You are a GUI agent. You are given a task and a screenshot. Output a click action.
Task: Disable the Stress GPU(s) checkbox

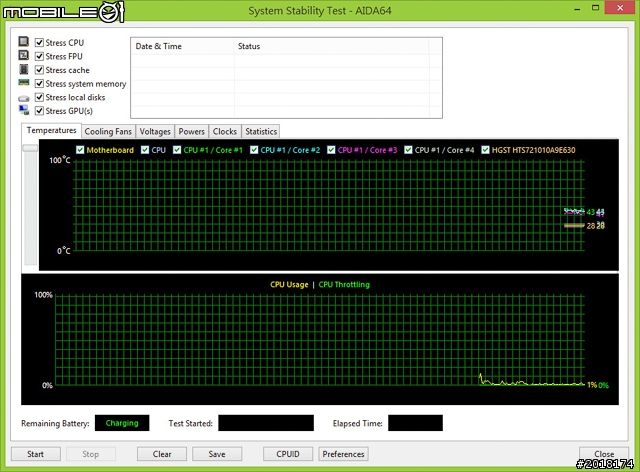tap(39, 111)
